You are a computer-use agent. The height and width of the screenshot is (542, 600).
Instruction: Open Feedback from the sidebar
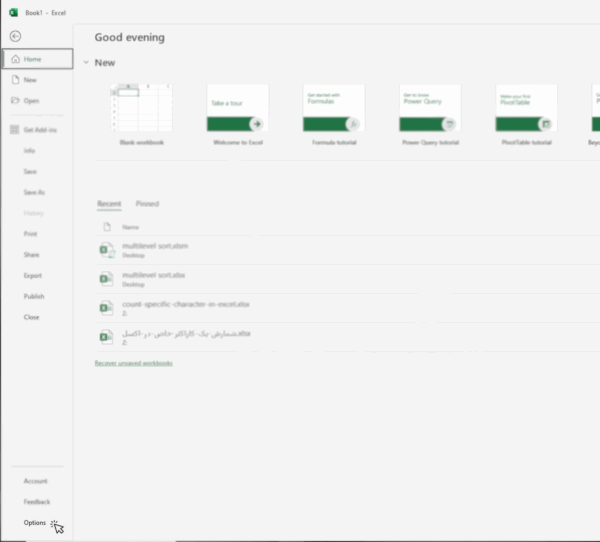(38, 501)
